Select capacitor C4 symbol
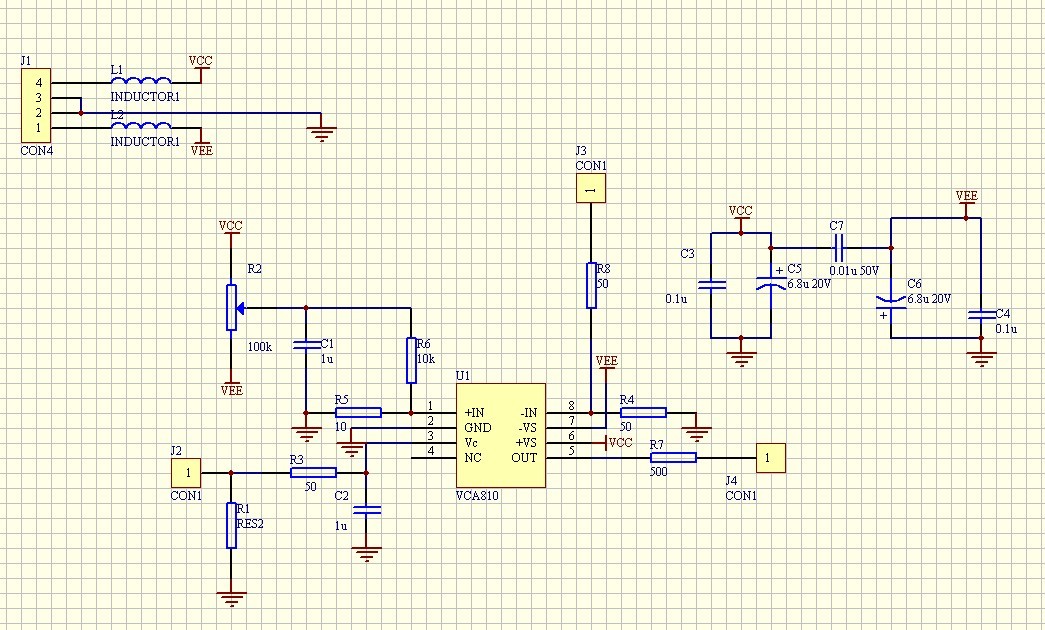Image resolution: width=1045 pixels, height=630 pixels. tap(981, 315)
